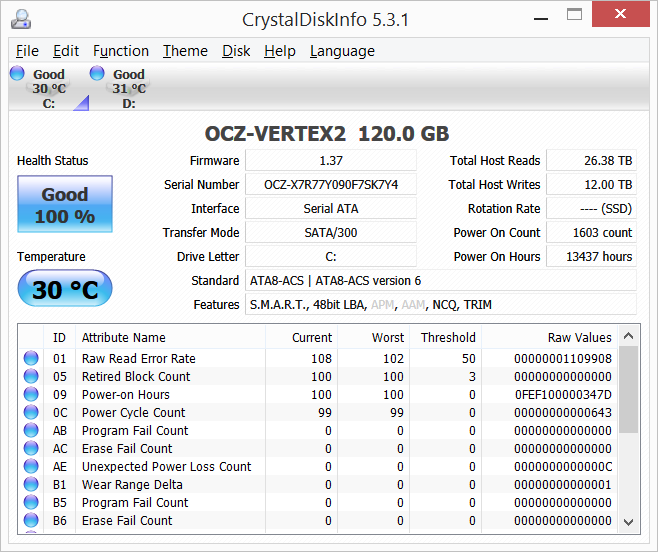Click the Transfer Mode field SATA/300
The image size is (658, 552).
tap(331, 232)
